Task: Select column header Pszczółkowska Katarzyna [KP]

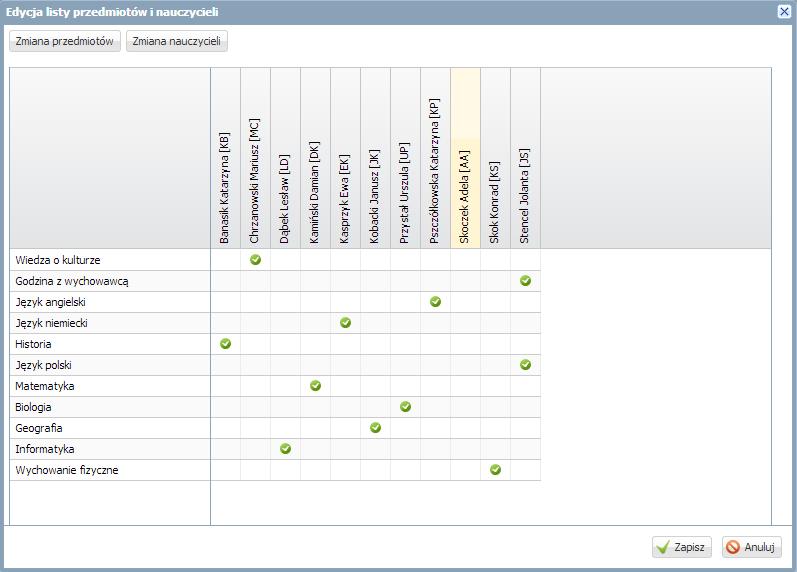Action: pos(436,158)
